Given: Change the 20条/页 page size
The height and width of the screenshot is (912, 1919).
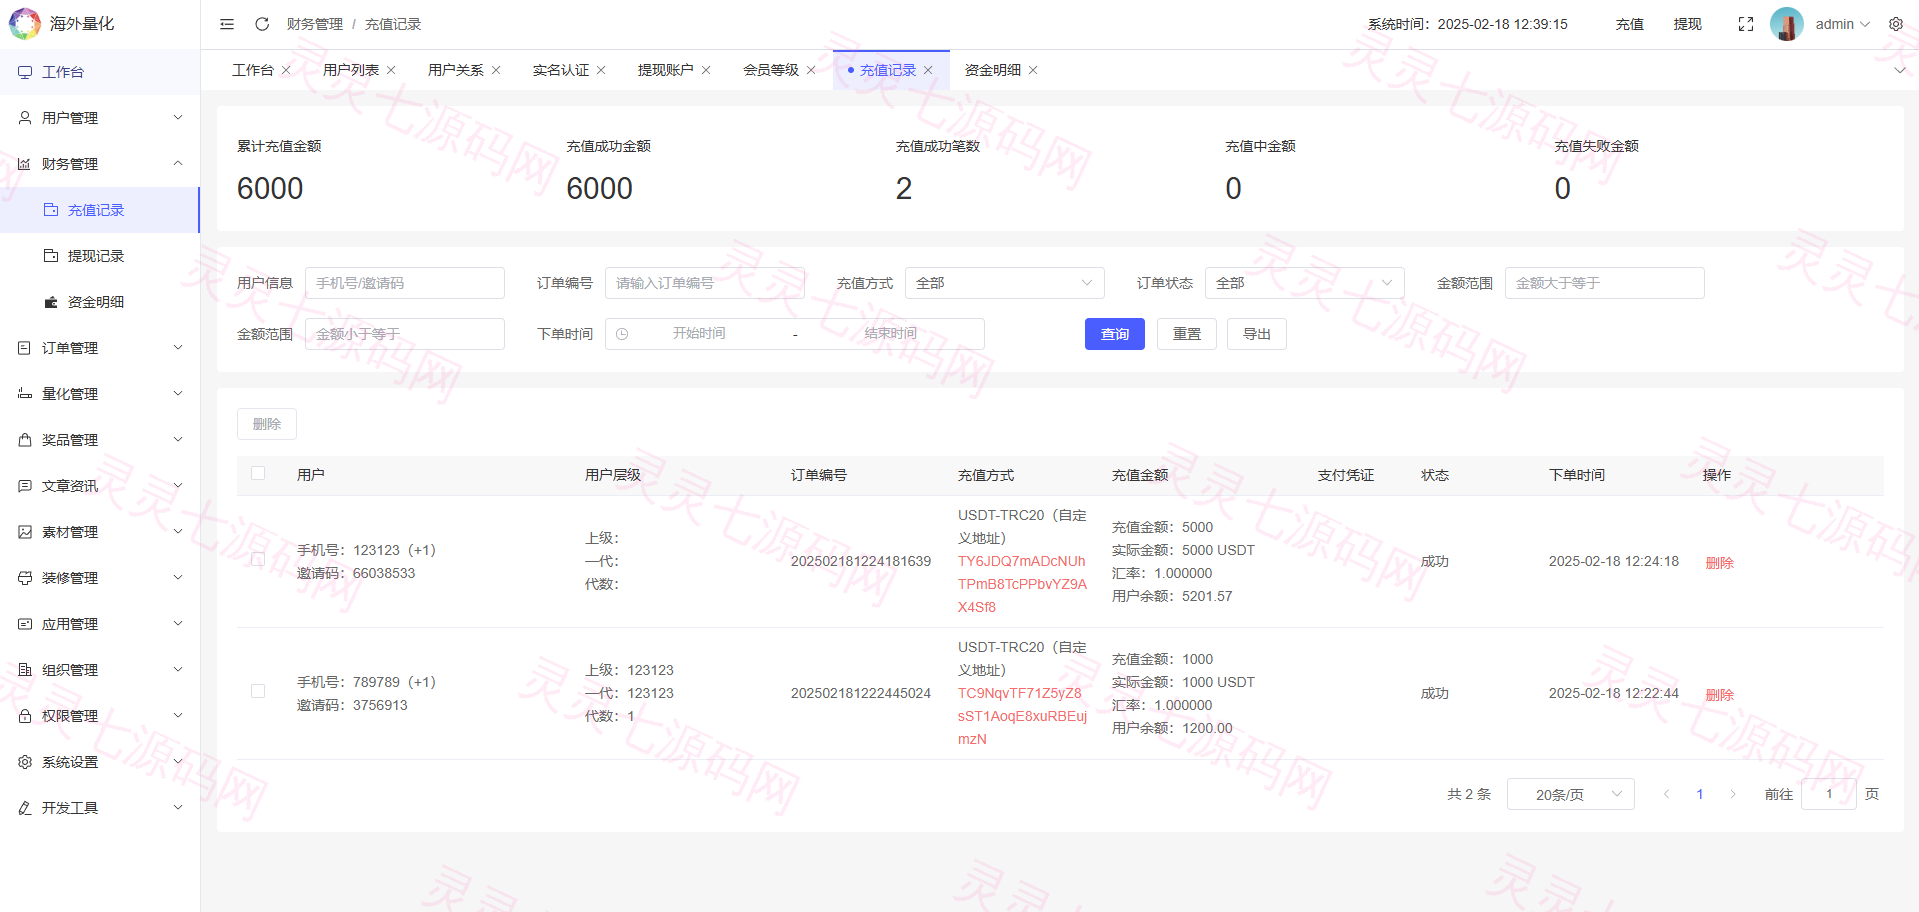Looking at the screenshot, I should point(1571,794).
